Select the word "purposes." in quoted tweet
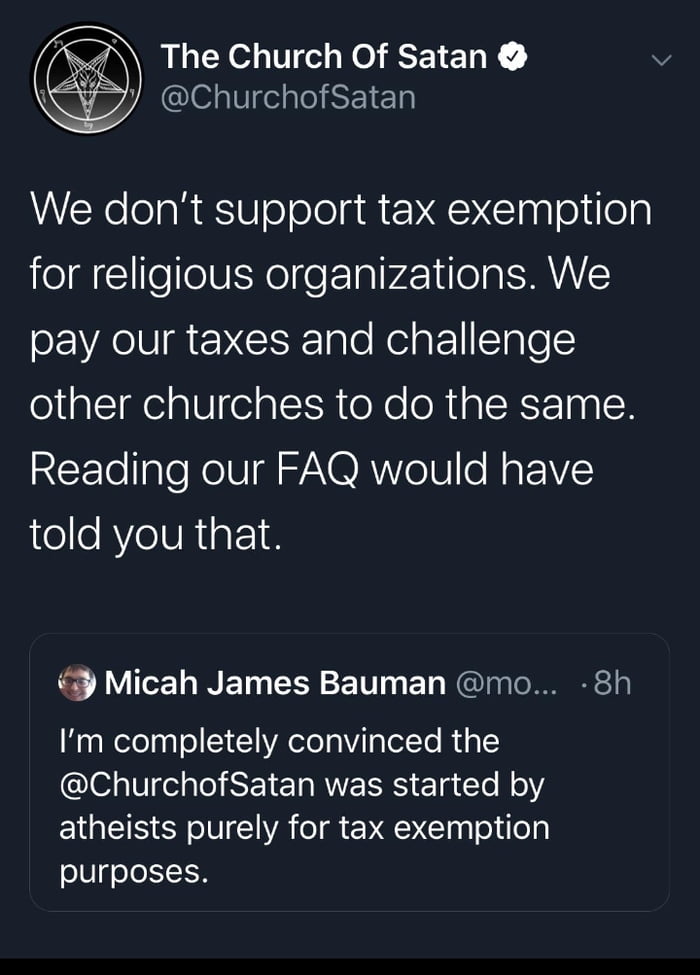The height and width of the screenshot is (975, 700). click(134, 871)
